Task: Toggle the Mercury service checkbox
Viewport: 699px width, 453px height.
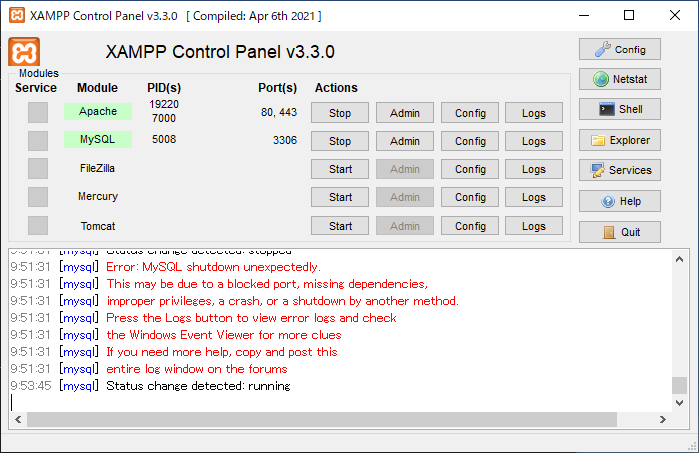Action: click(x=38, y=197)
